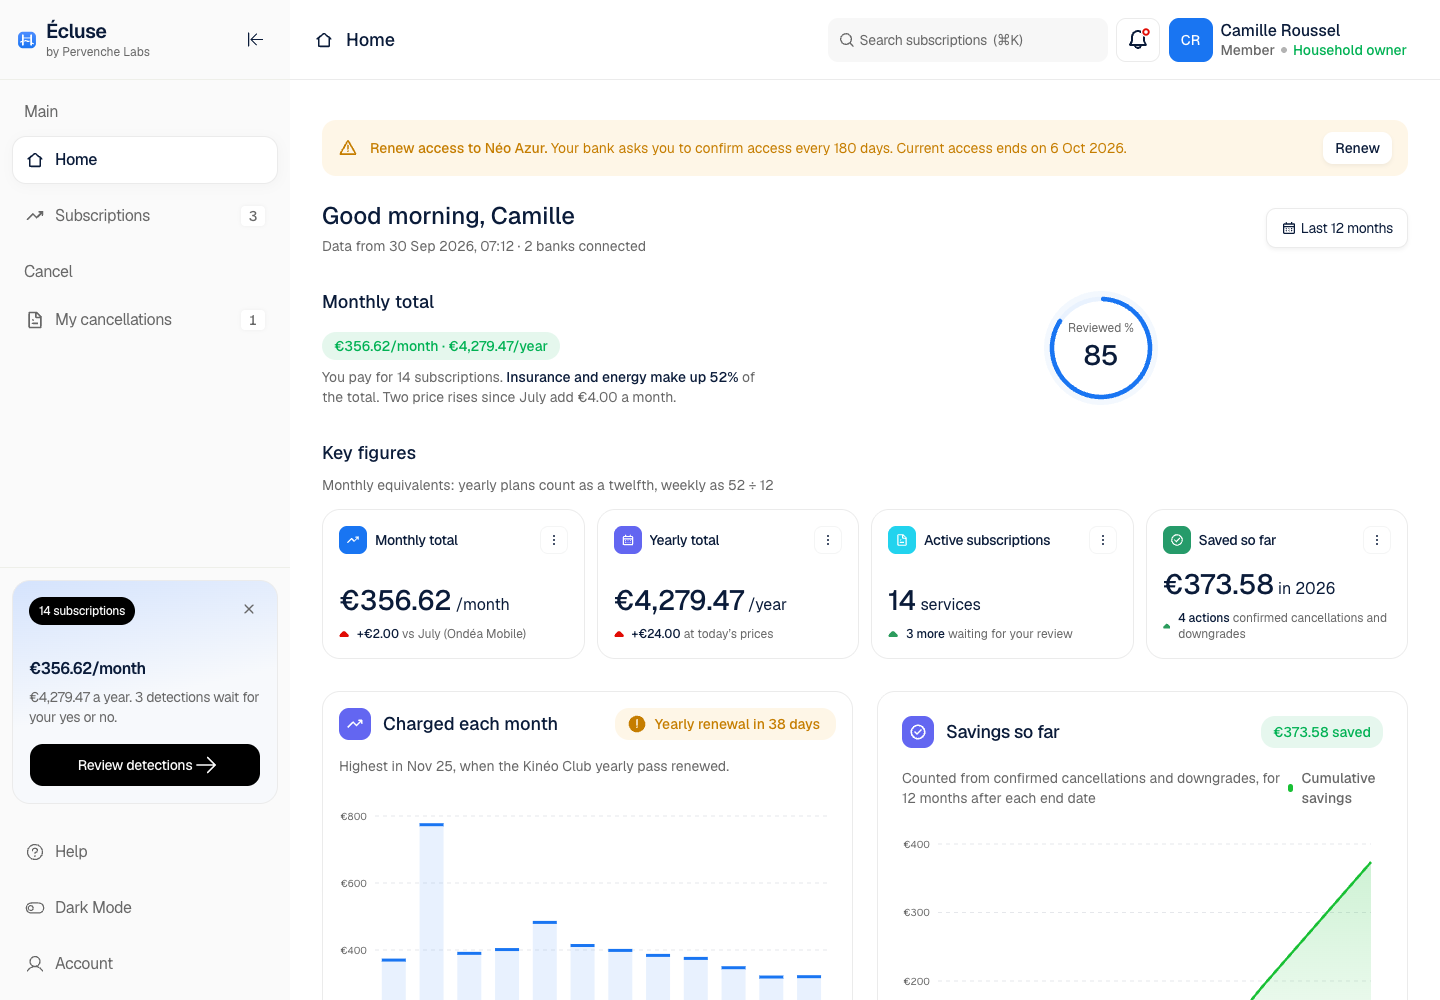This screenshot has width=1440, height=1000.
Task: Open Yearly total card options menu
Action: point(828,540)
